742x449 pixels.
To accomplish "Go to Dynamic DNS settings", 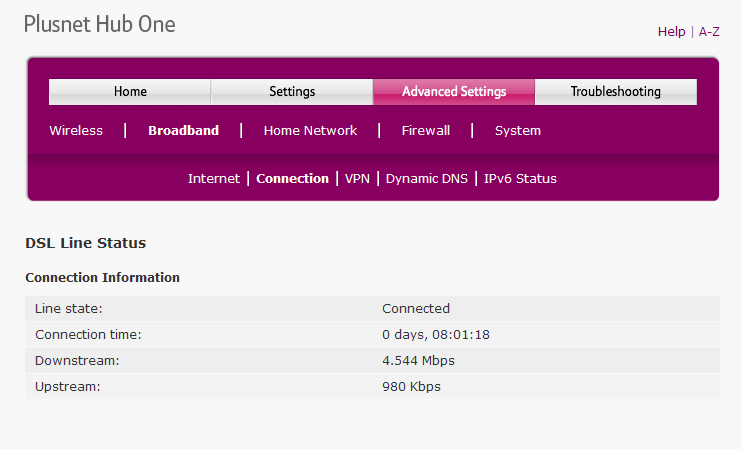I will coord(427,179).
